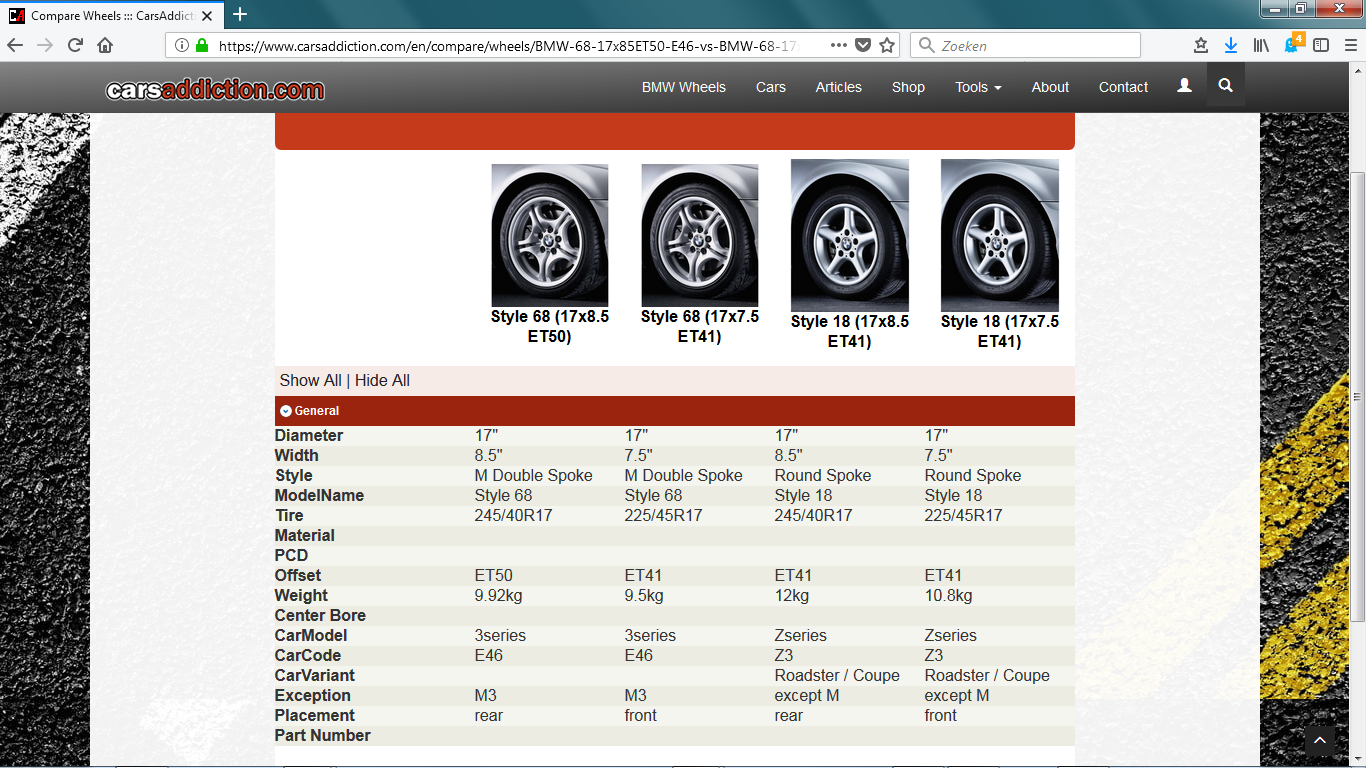The height and width of the screenshot is (768, 1366).
Task: Select the 9.92kg weight value
Action: [x=499, y=595]
